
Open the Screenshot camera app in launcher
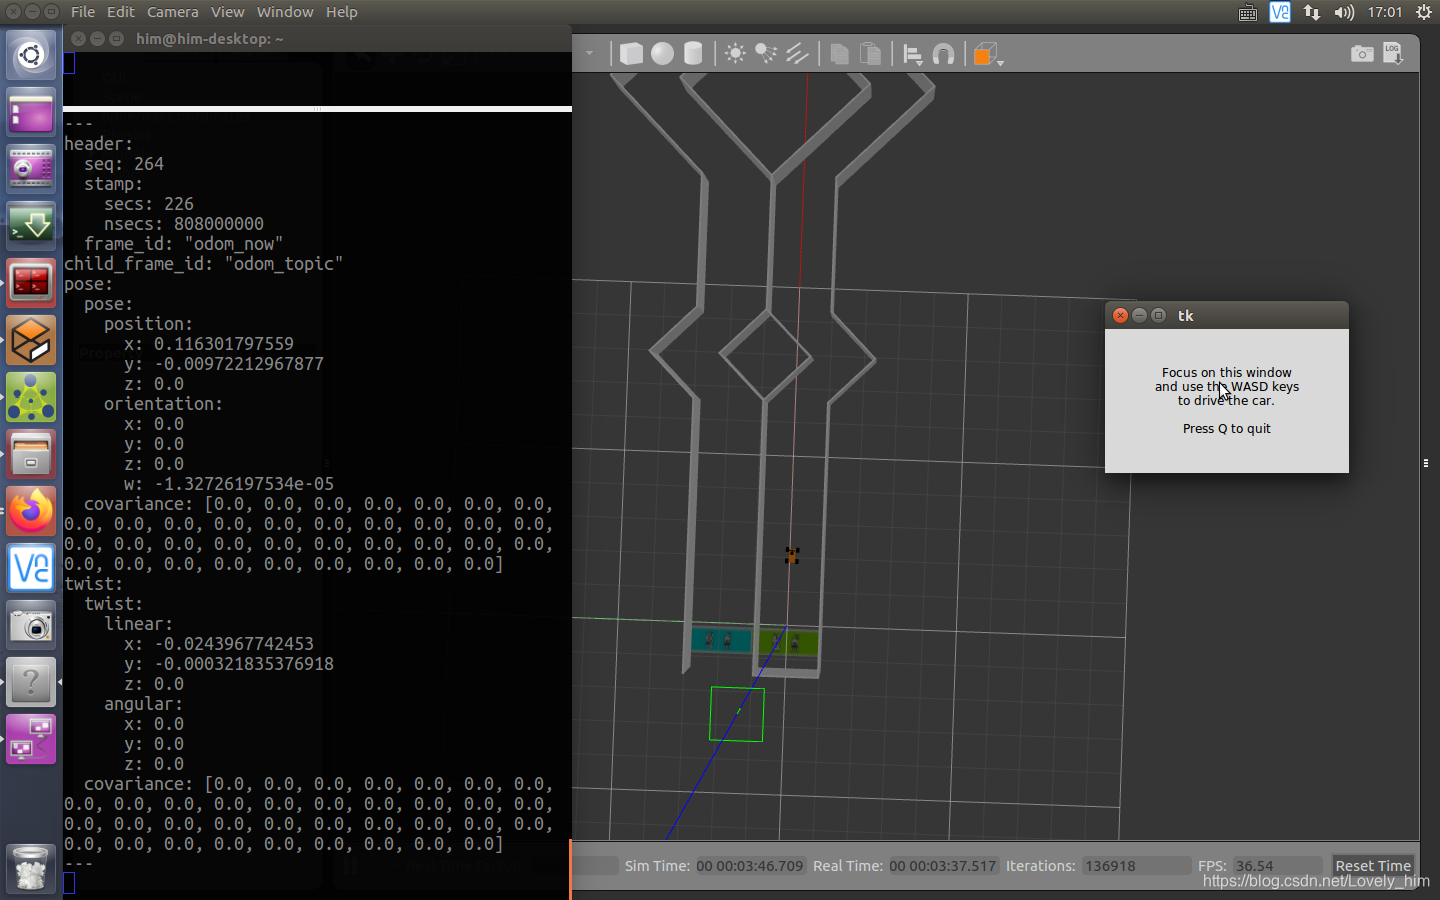click(x=31, y=625)
